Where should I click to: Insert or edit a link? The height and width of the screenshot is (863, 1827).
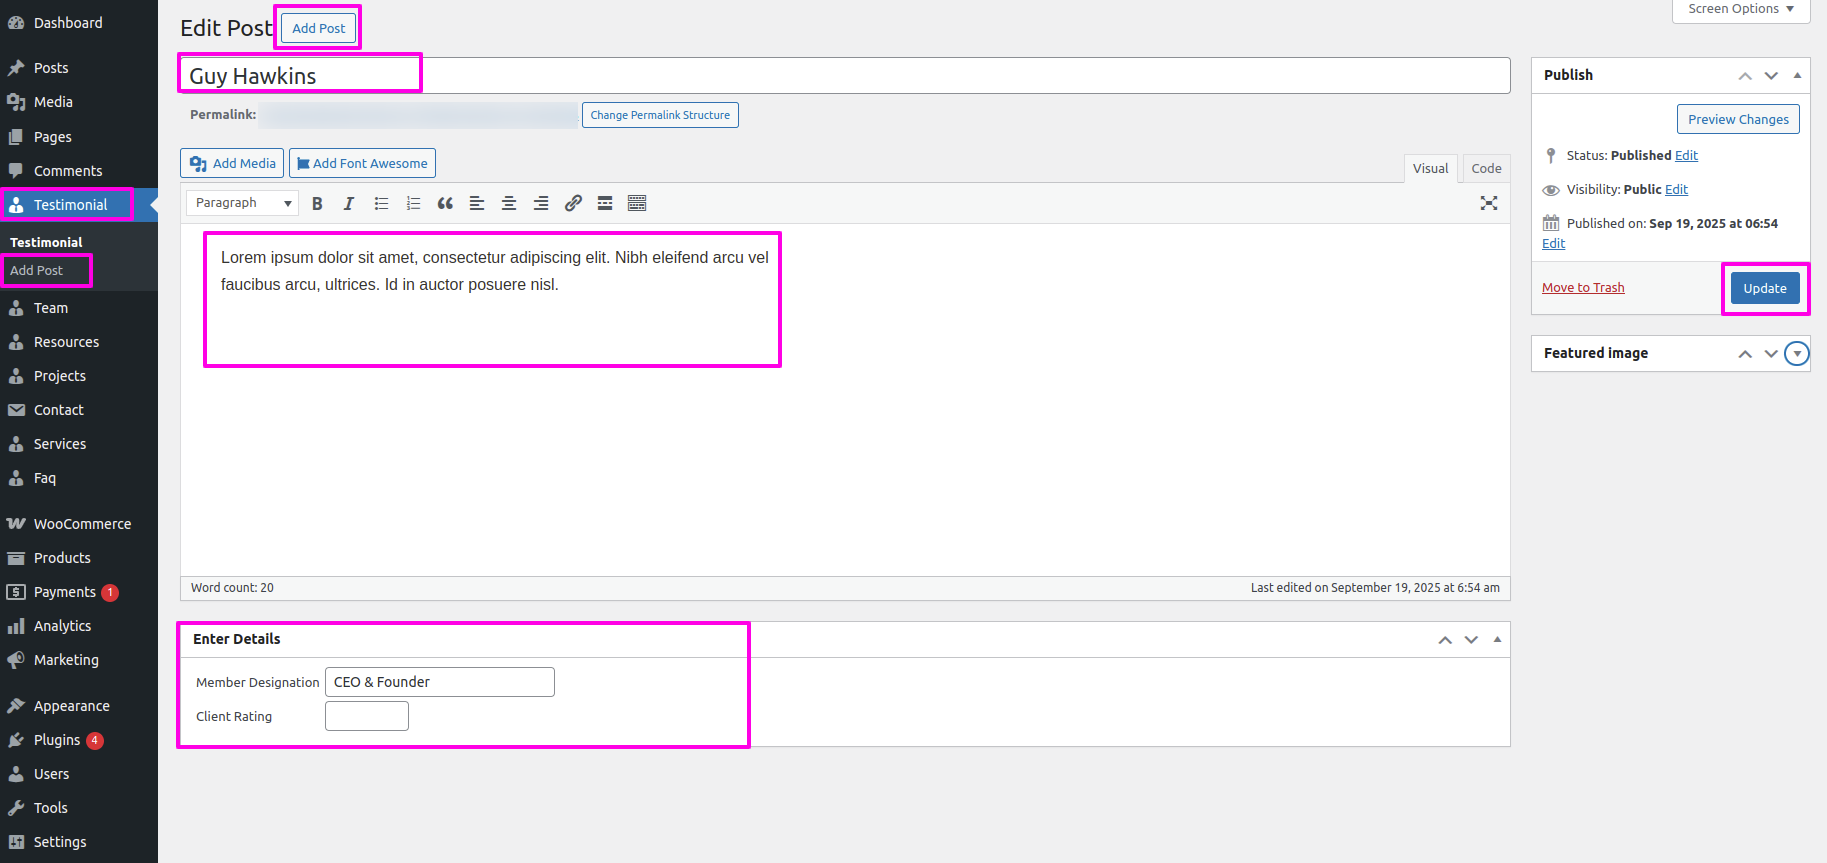[x=573, y=204]
